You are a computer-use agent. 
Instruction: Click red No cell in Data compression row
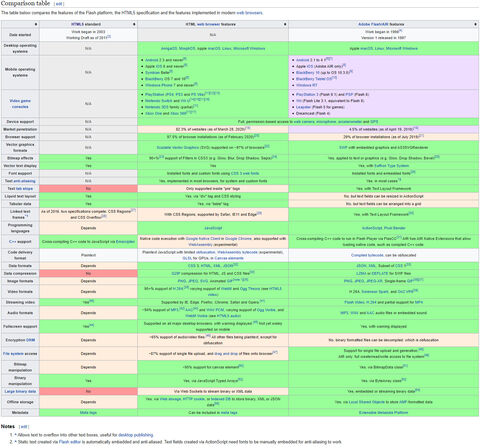click(88, 274)
